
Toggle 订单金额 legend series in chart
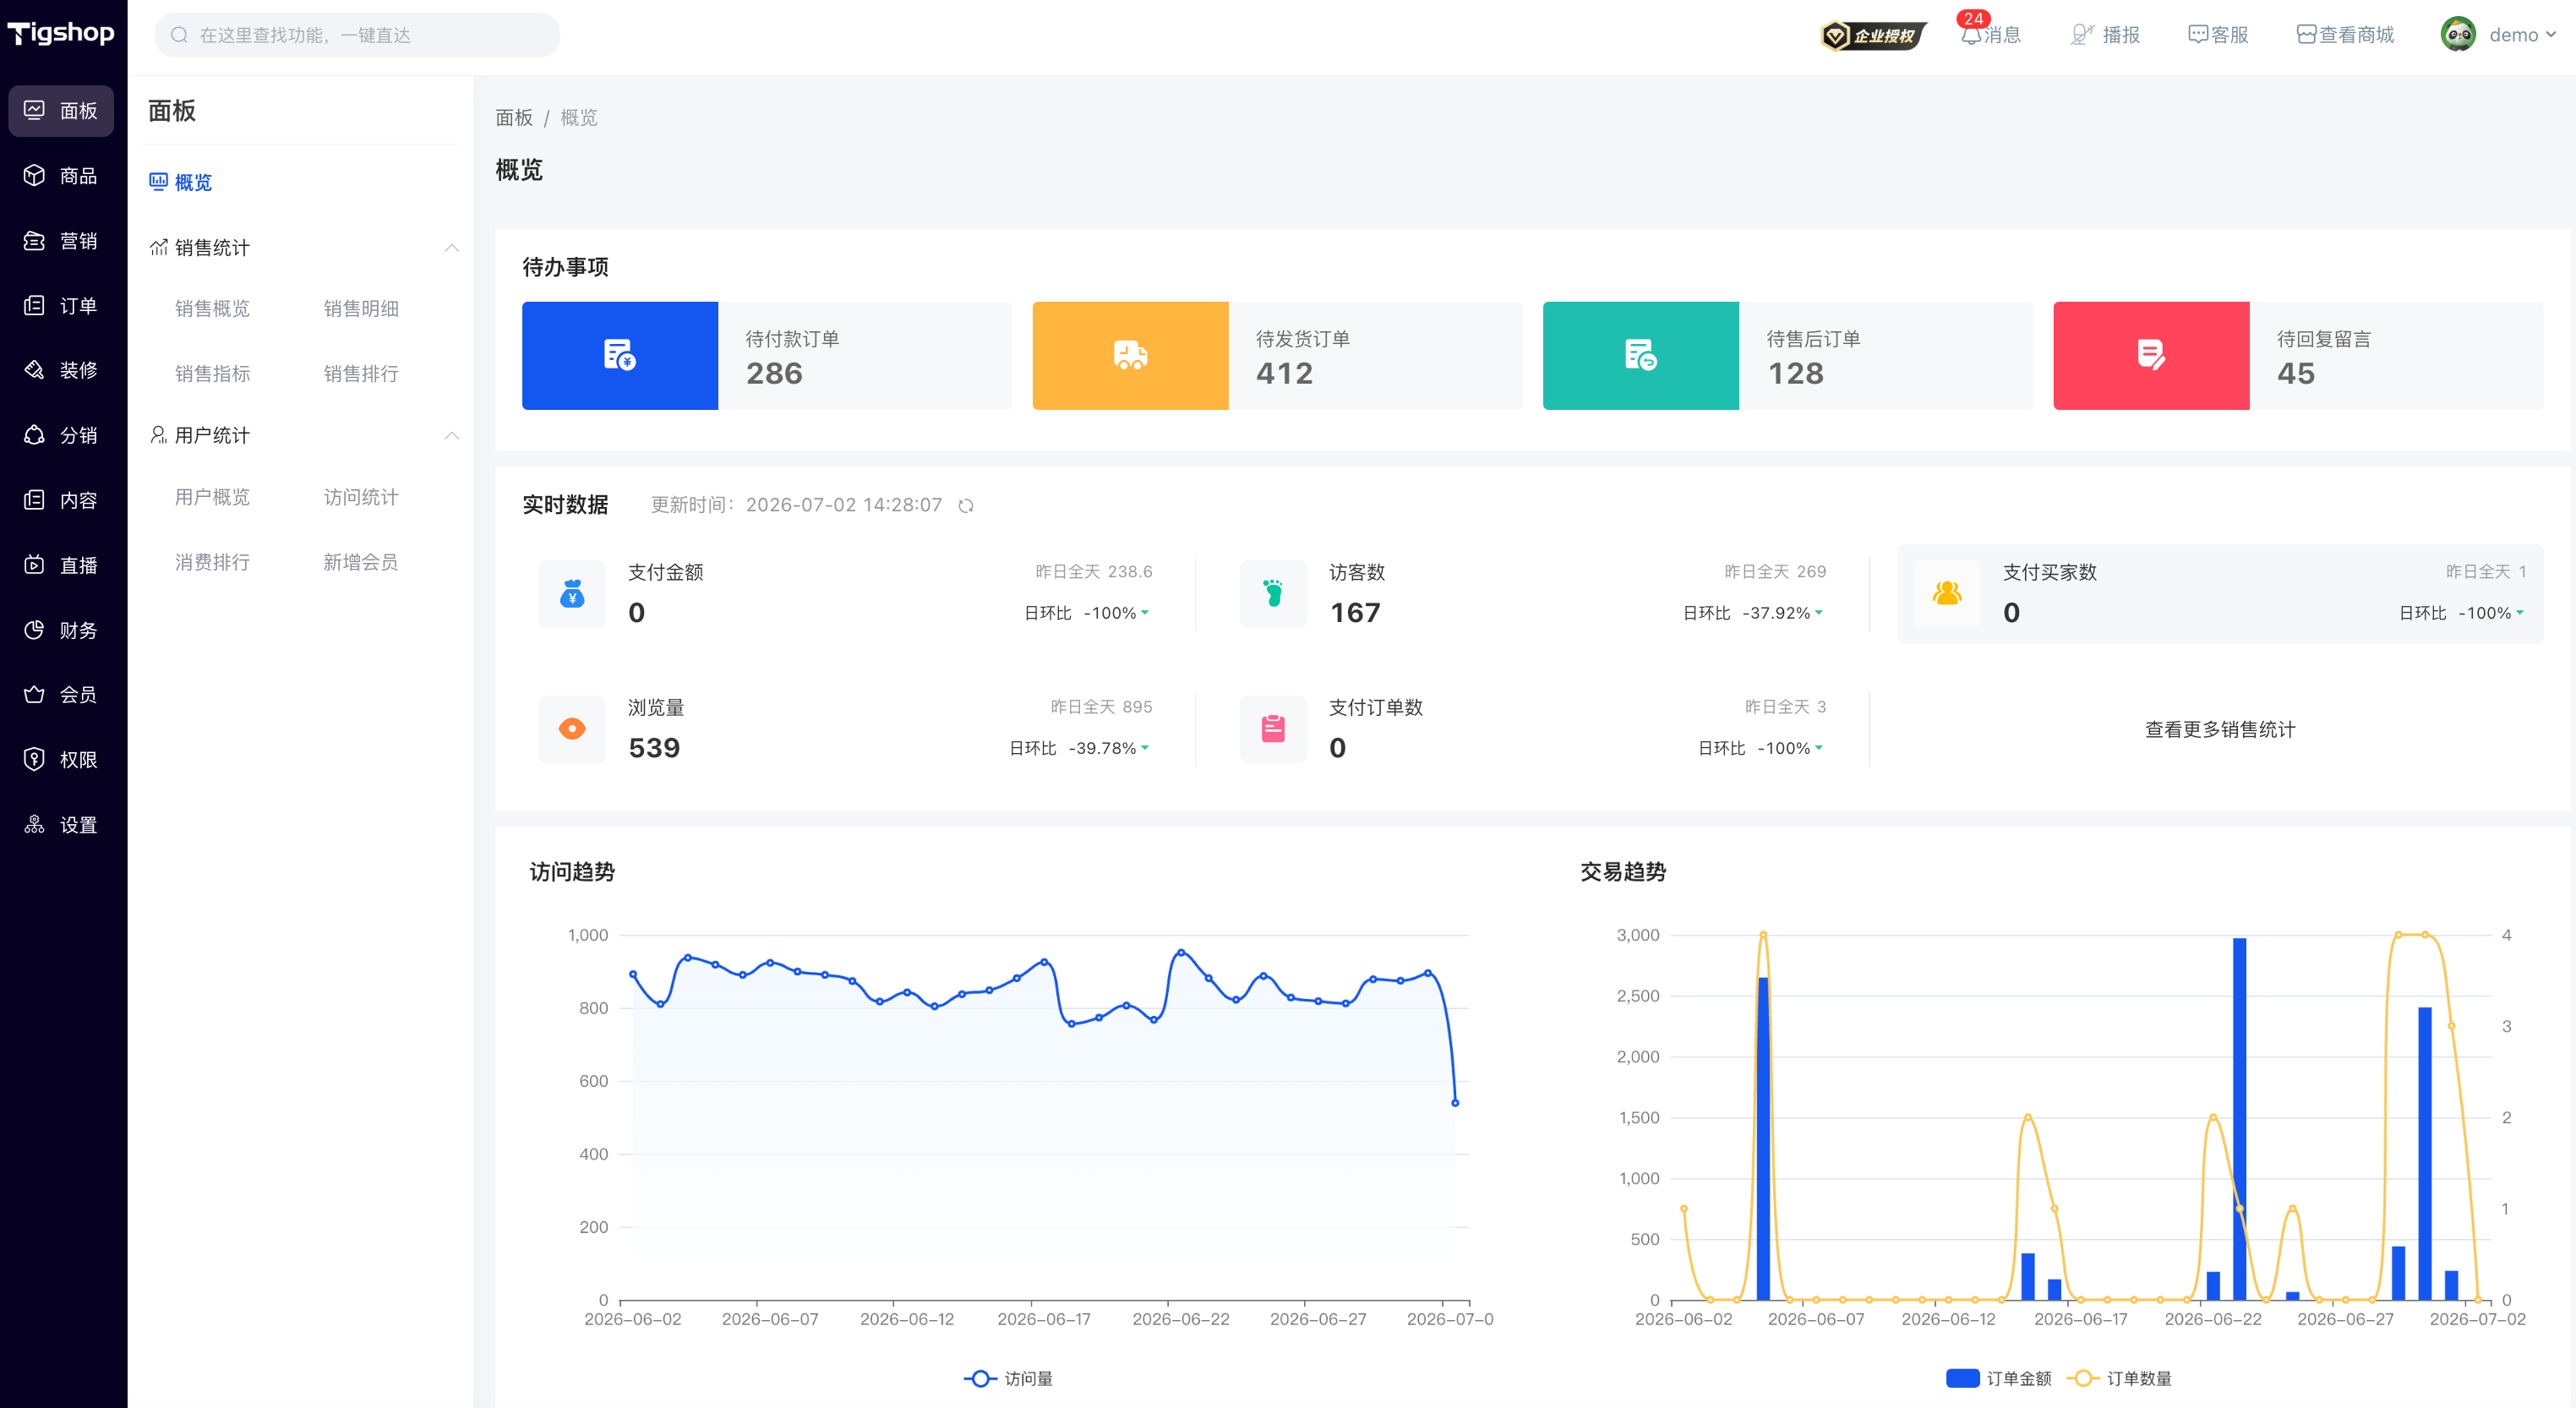point(1998,1378)
